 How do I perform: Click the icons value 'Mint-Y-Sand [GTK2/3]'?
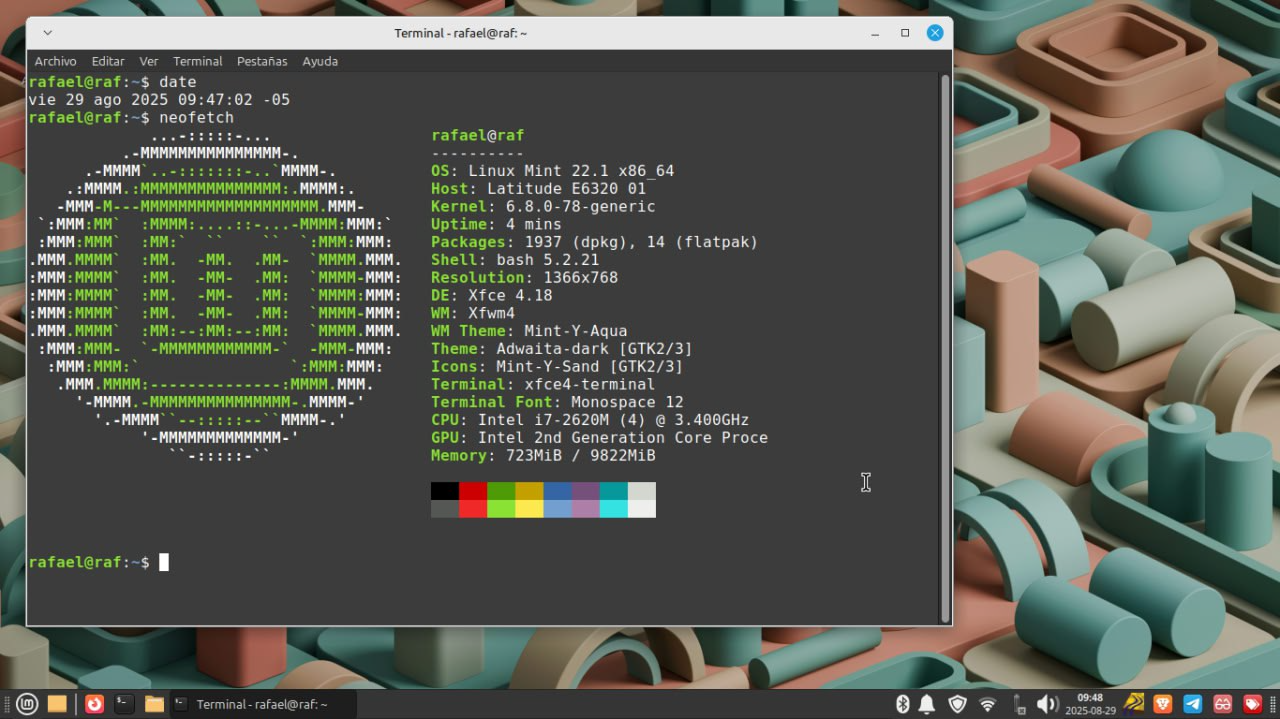click(589, 366)
